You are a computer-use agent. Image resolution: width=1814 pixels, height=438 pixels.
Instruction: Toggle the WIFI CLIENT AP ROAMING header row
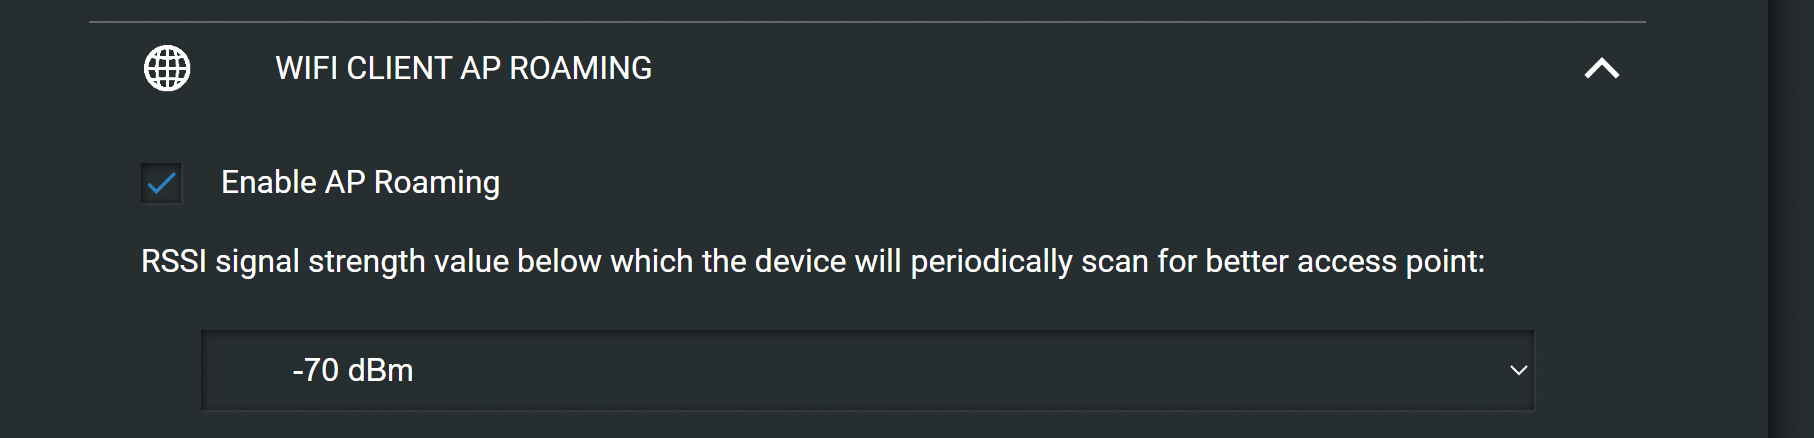pyautogui.click(x=867, y=68)
